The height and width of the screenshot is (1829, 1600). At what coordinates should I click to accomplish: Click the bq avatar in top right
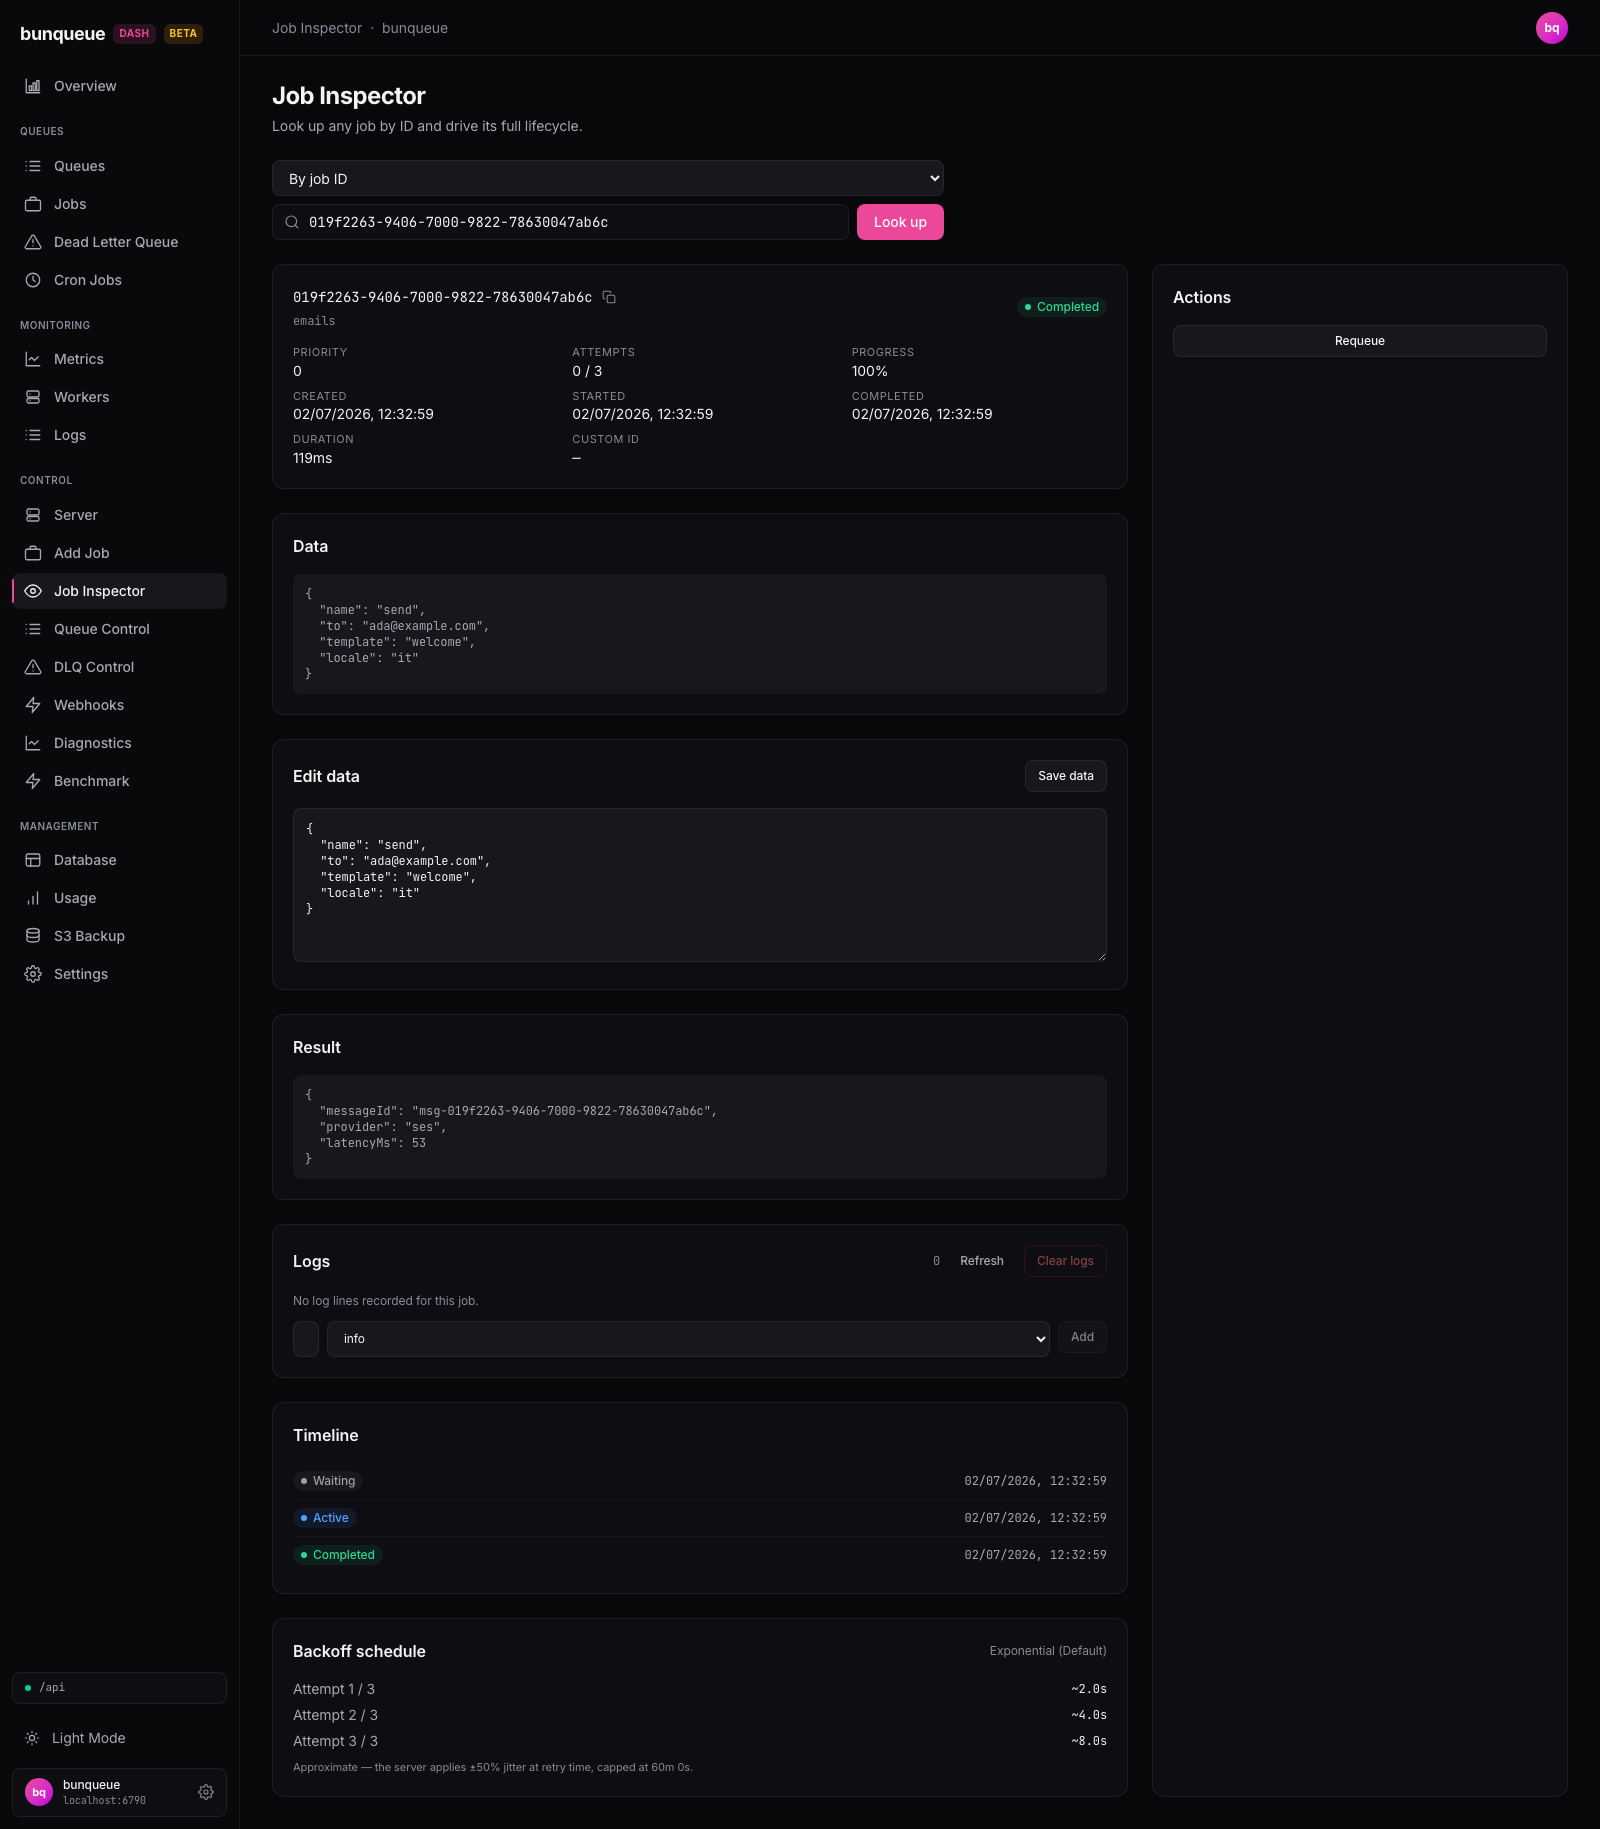(1552, 28)
